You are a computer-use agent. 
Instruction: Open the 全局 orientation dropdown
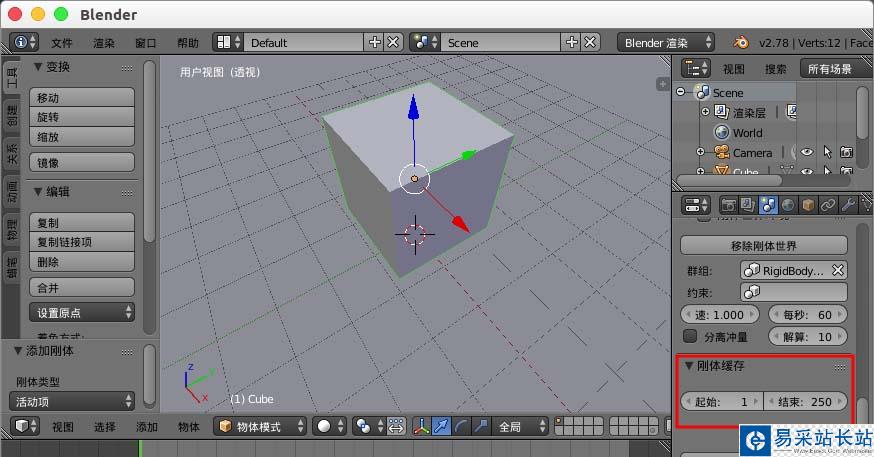coord(522,426)
